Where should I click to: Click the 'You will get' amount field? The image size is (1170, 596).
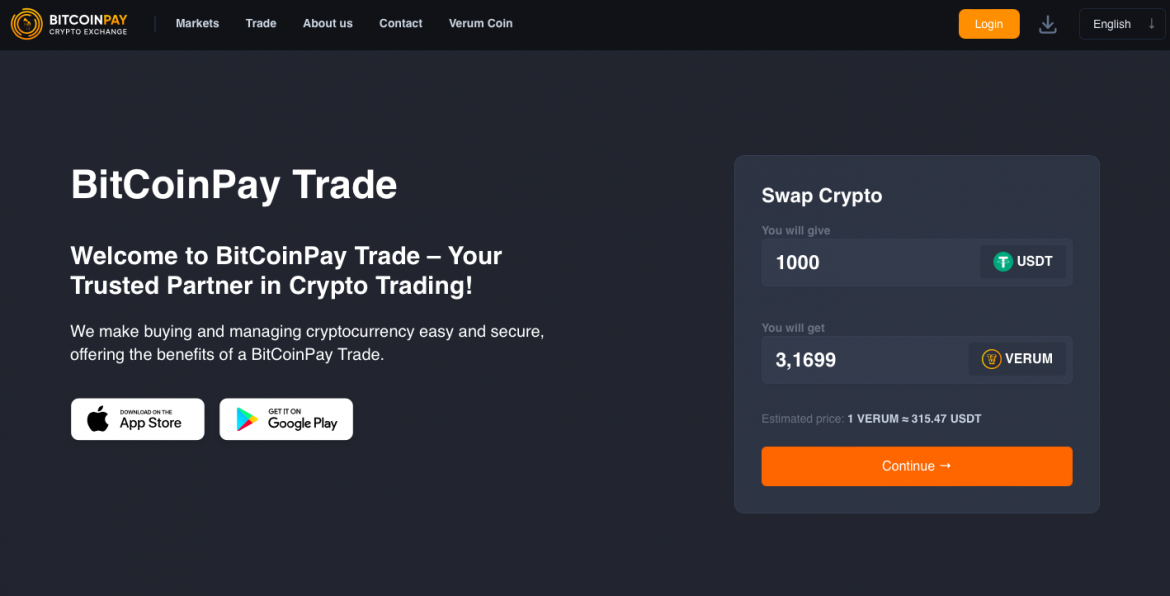point(860,359)
